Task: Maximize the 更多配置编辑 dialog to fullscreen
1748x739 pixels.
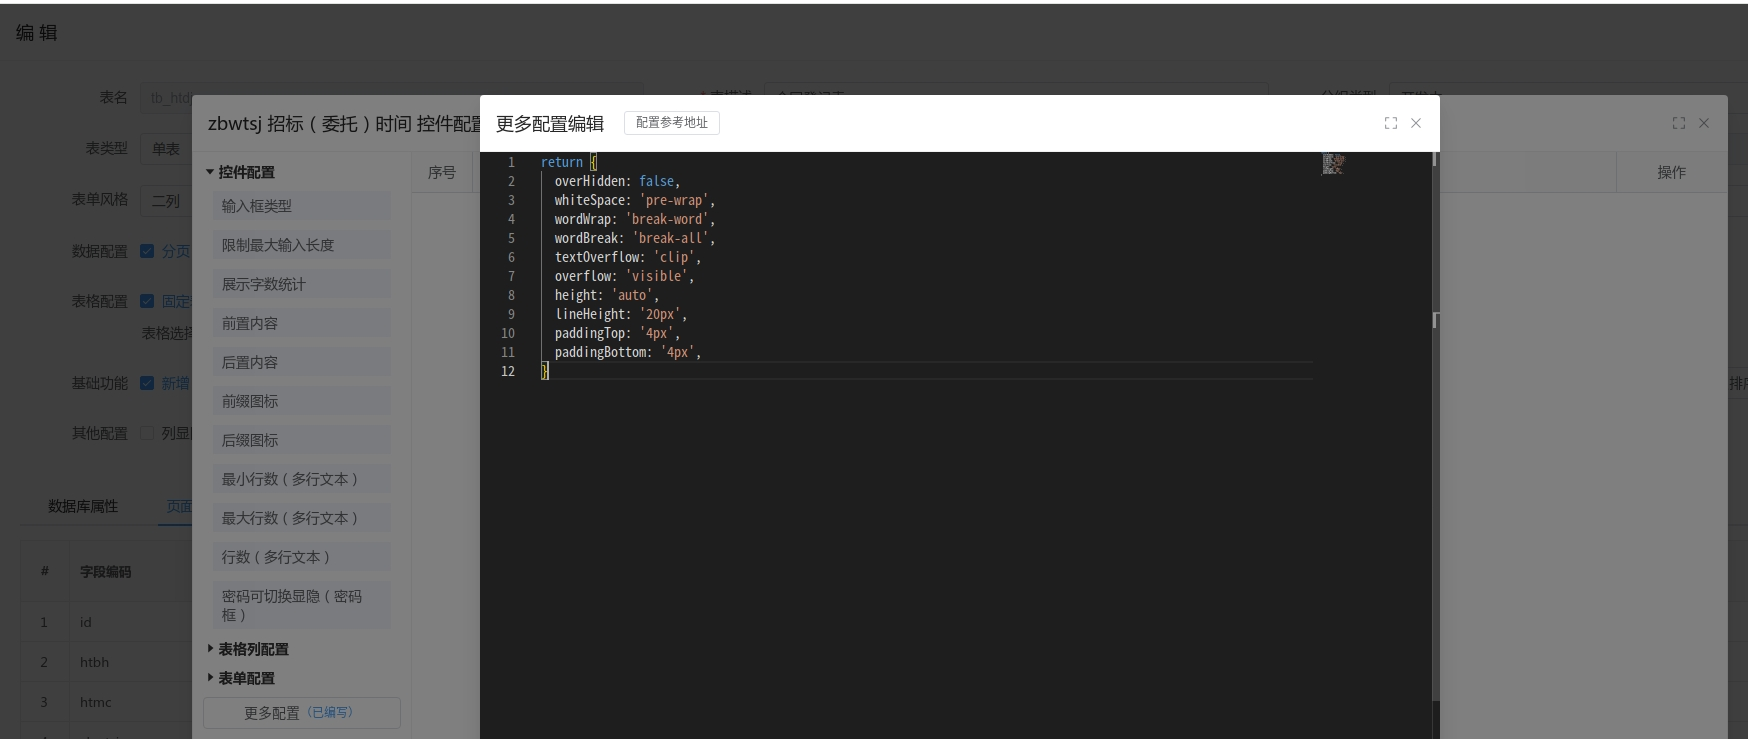Action: [1390, 123]
